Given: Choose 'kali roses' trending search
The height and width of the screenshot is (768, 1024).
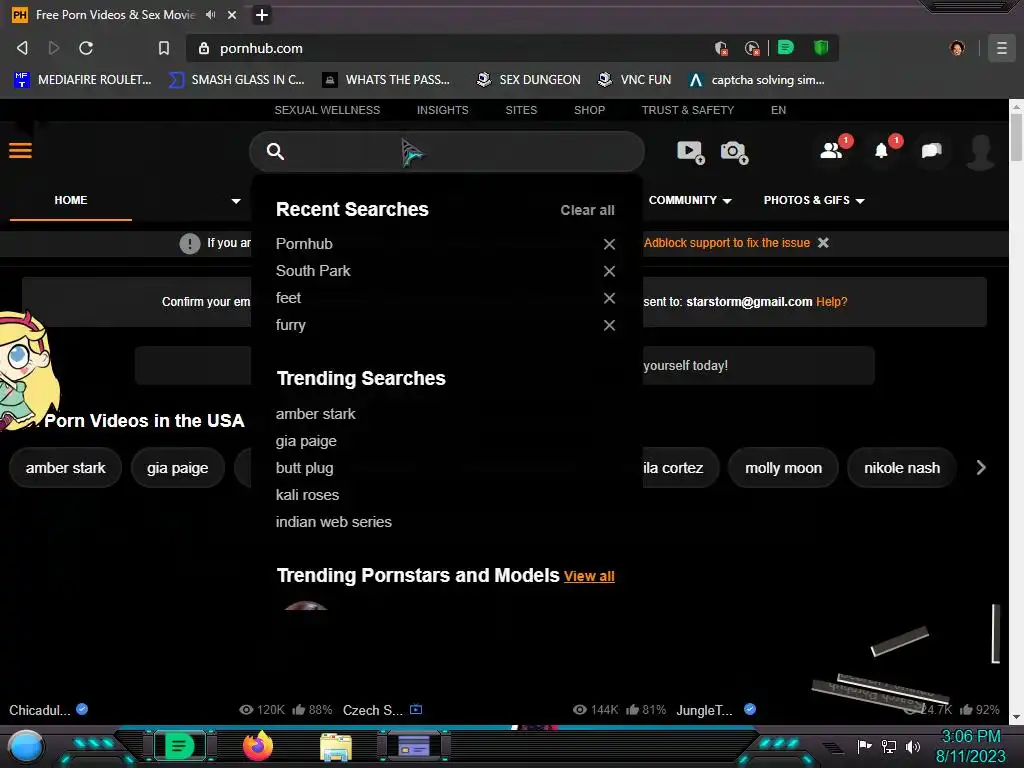Looking at the screenshot, I should click(307, 495).
